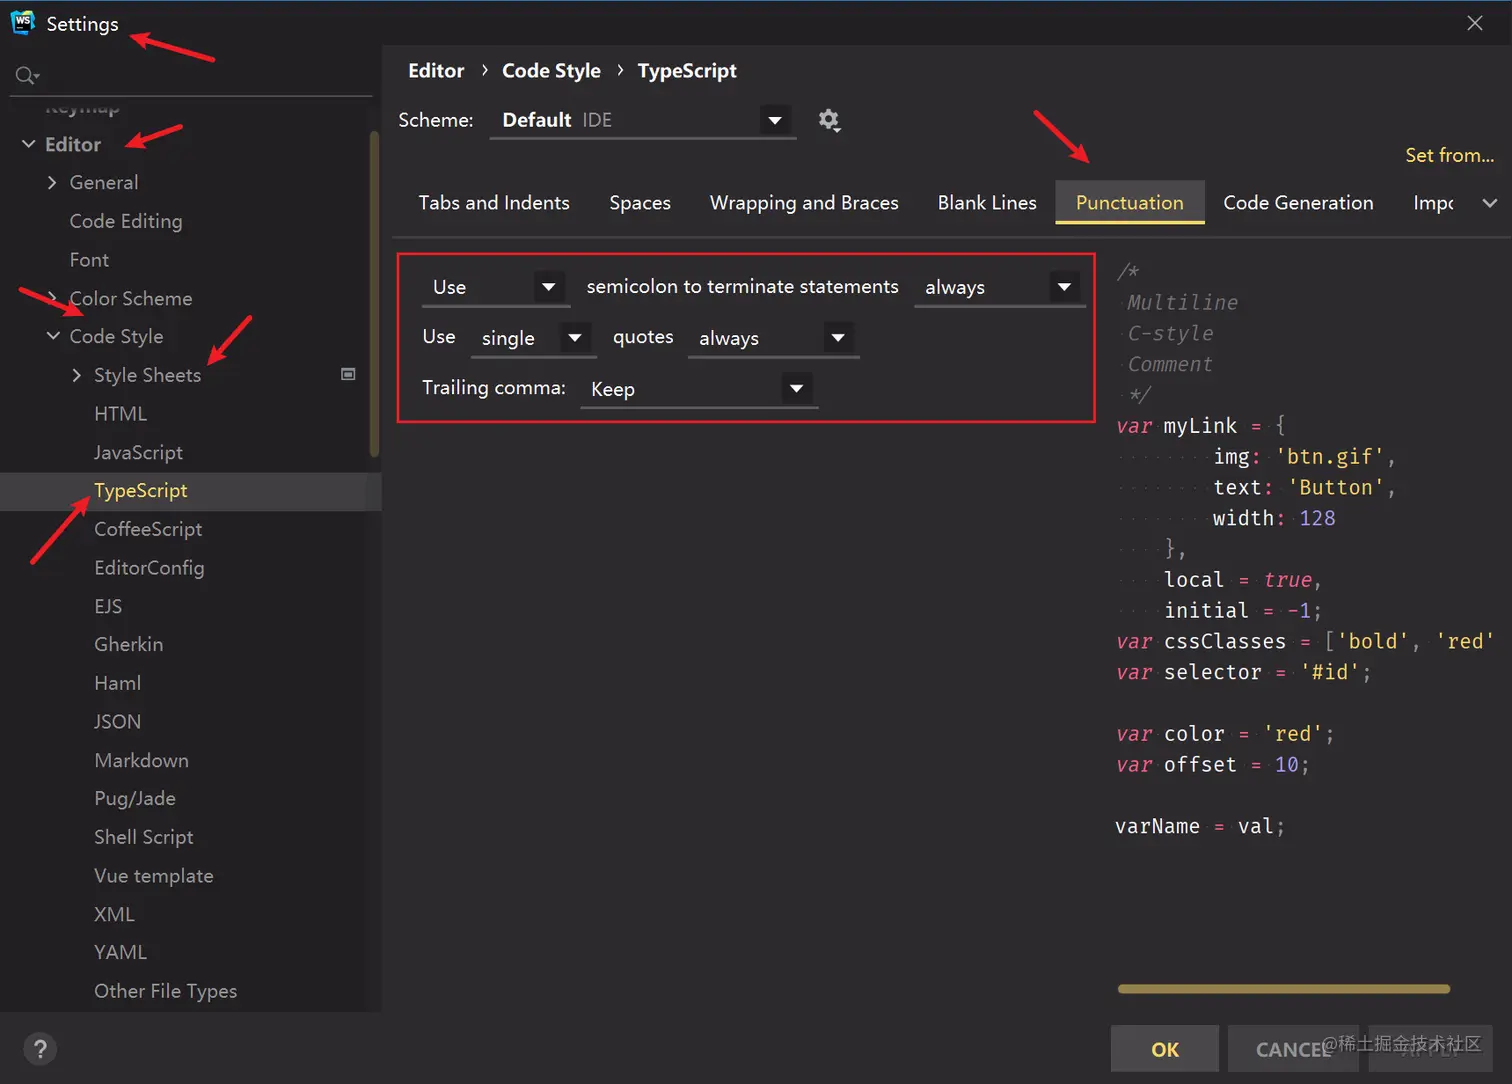The image size is (1512, 1084).
Task: Collapse the Editor tree section
Action: [28, 144]
